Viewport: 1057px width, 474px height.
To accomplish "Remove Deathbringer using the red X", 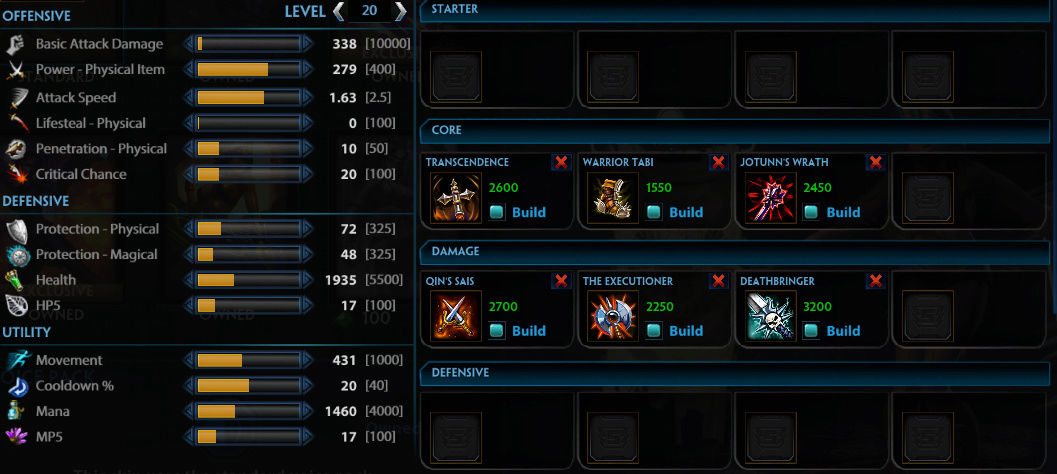I will coord(876,280).
